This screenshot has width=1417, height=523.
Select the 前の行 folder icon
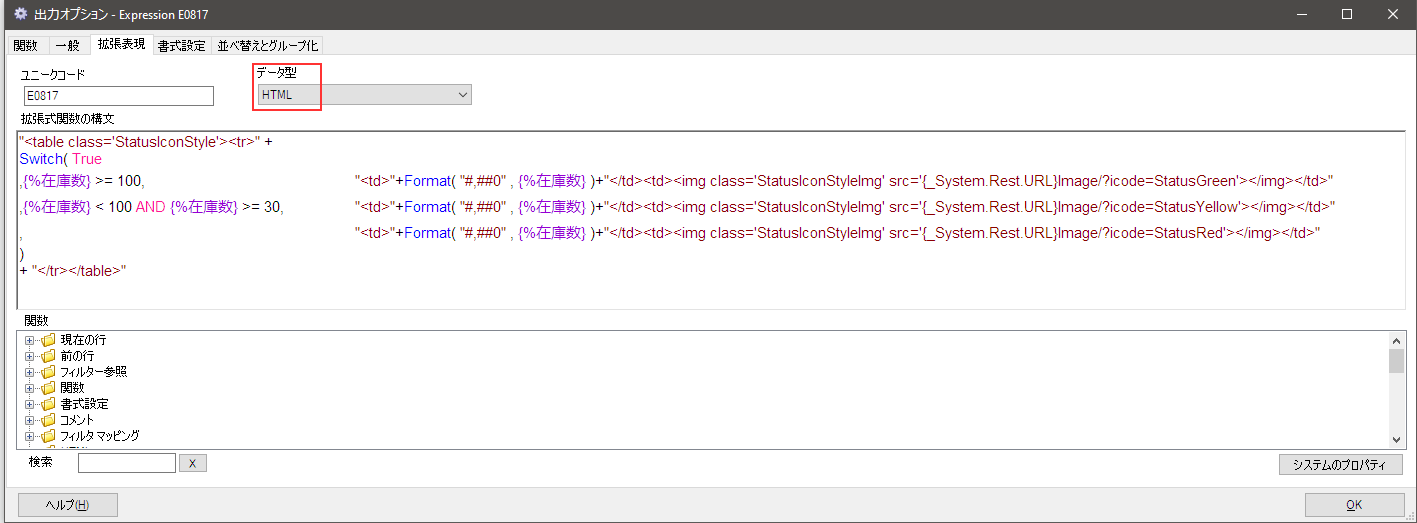point(48,356)
